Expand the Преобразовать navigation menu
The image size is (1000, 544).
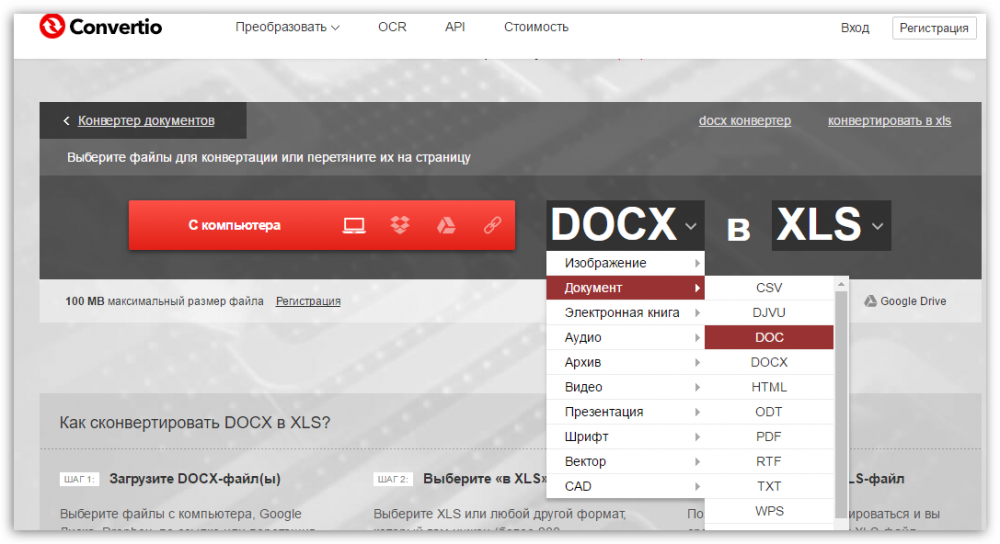(x=287, y=27)
